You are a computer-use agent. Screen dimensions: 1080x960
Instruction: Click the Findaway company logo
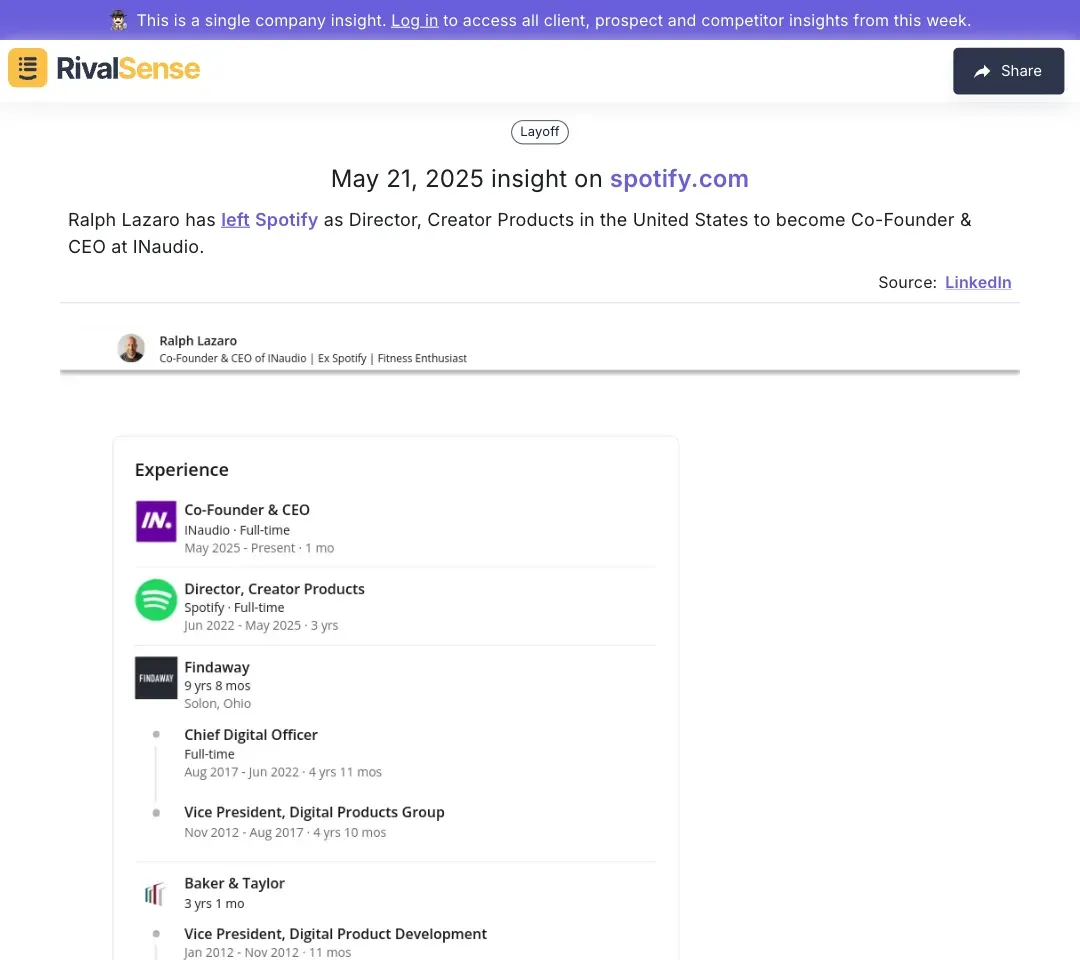click(156, 678)
